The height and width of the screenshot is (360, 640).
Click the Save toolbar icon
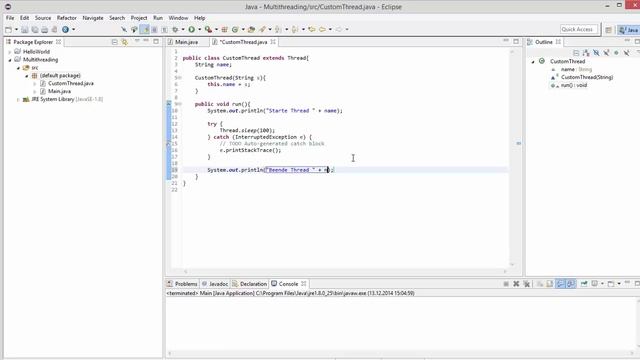click(25, 29)
